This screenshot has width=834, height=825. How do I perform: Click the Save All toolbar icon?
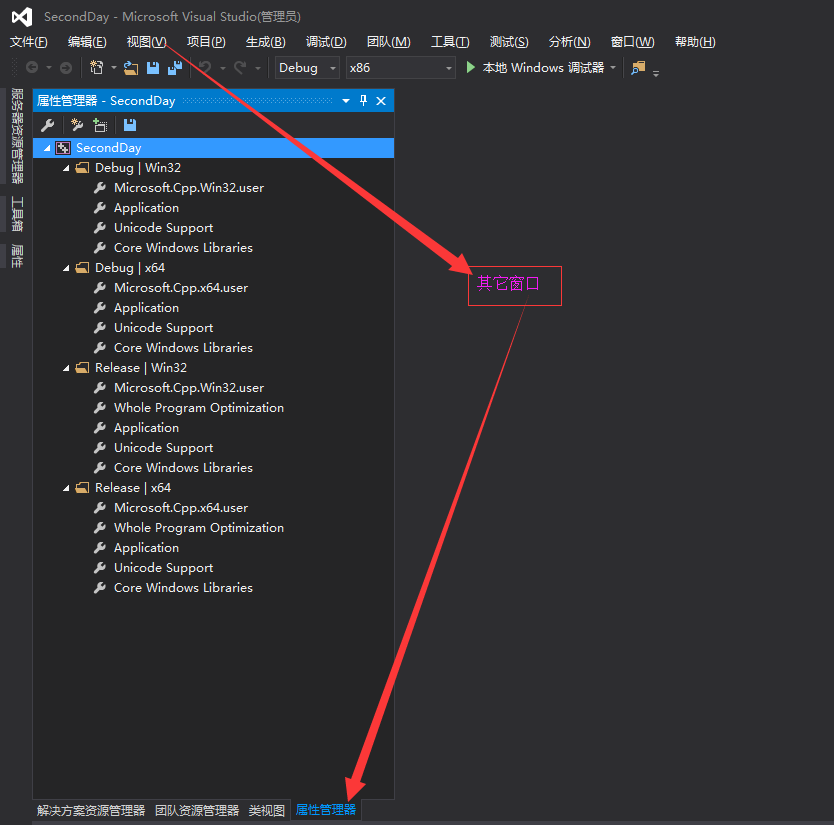coord(175,68)
